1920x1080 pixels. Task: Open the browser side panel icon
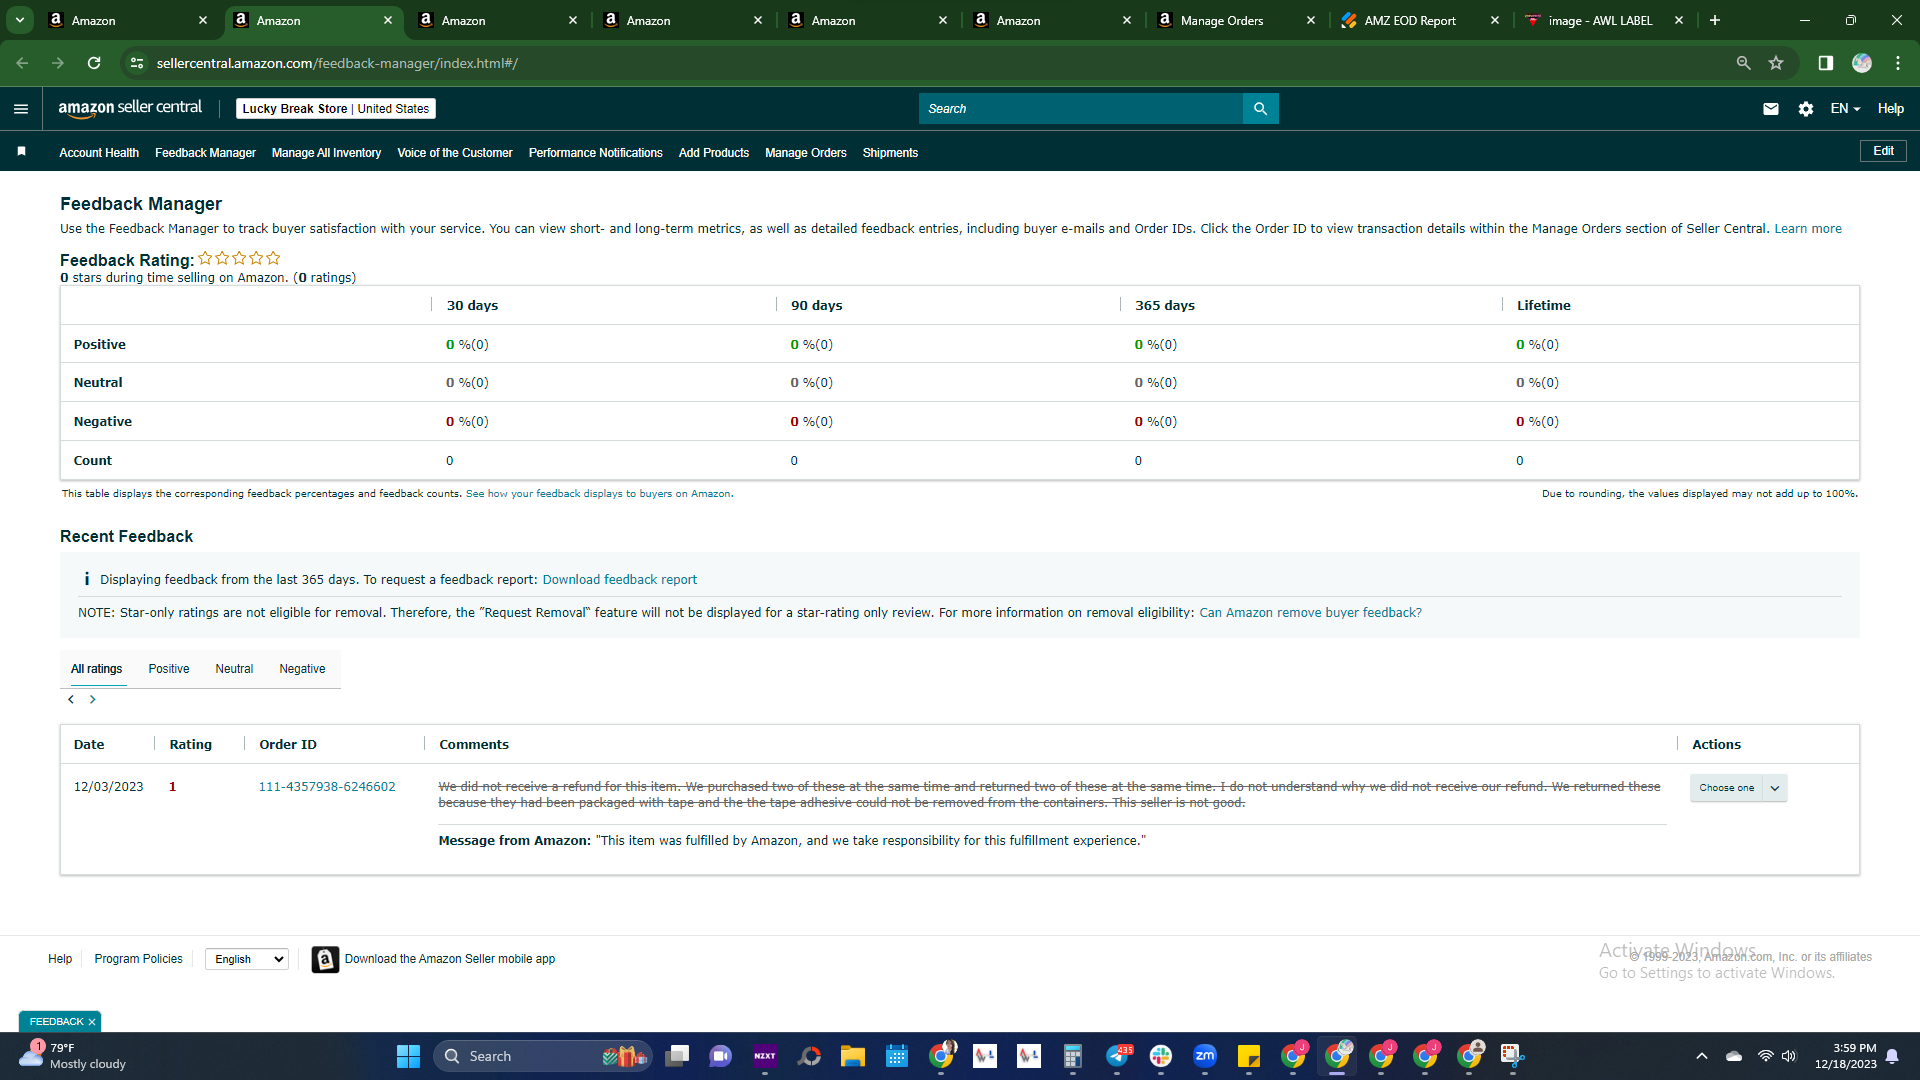coord(1825,63)
